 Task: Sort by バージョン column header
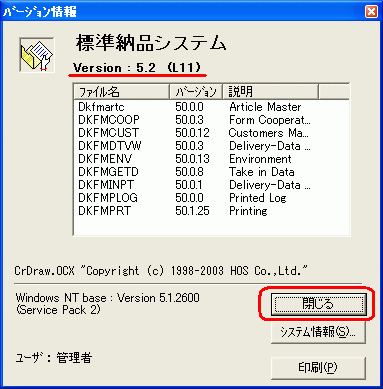[196, 92]
